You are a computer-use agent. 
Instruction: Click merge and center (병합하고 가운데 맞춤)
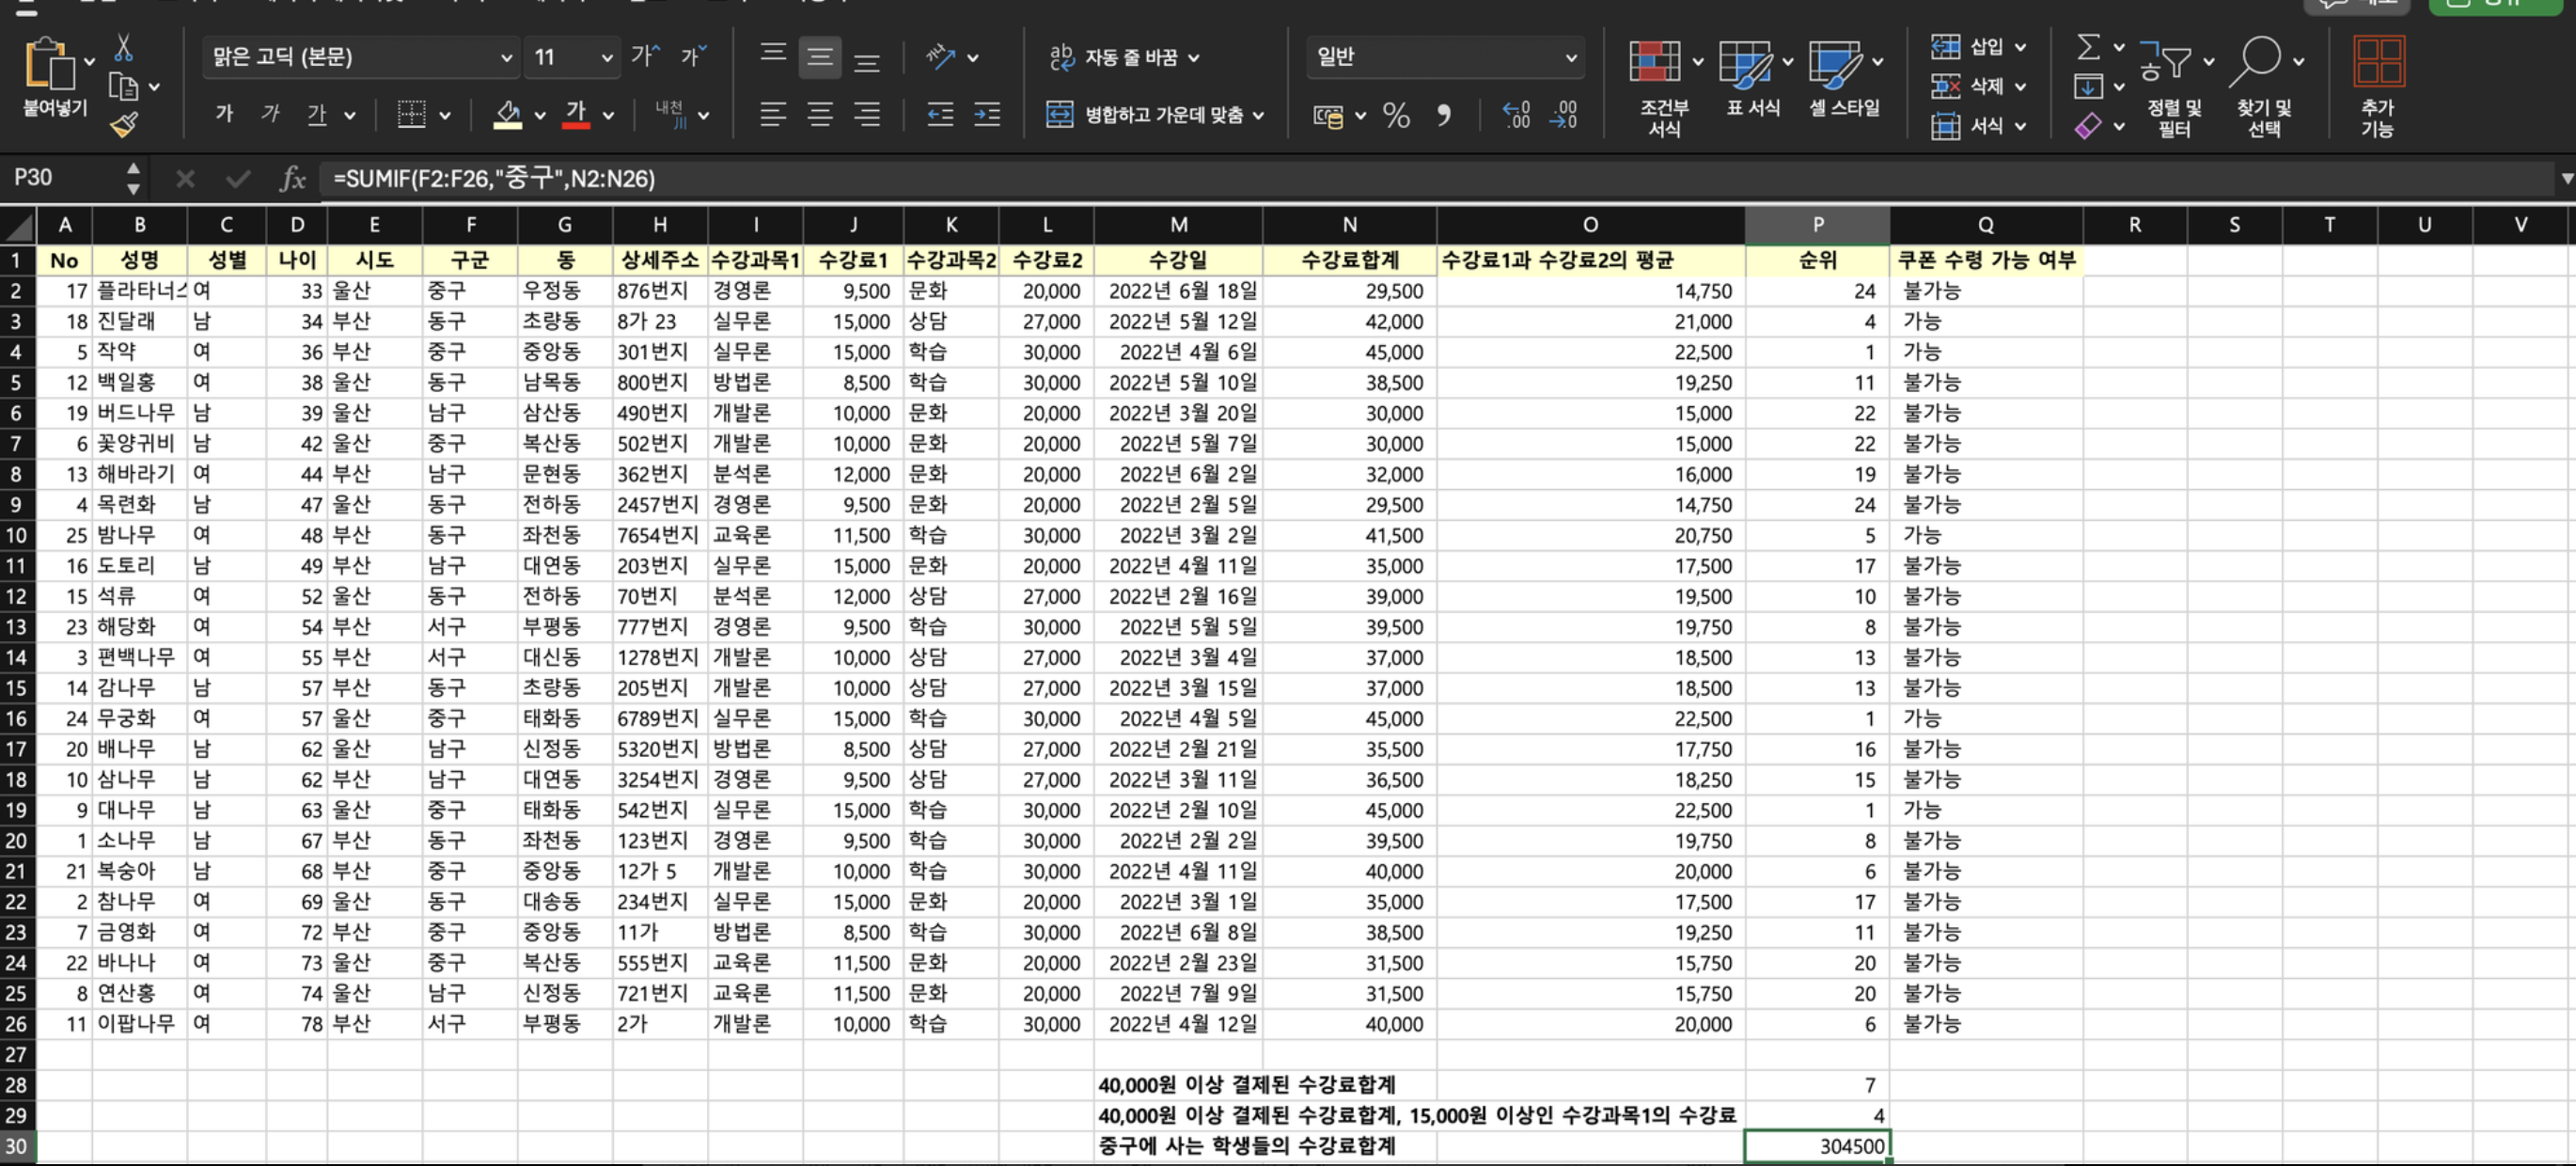1155,115
